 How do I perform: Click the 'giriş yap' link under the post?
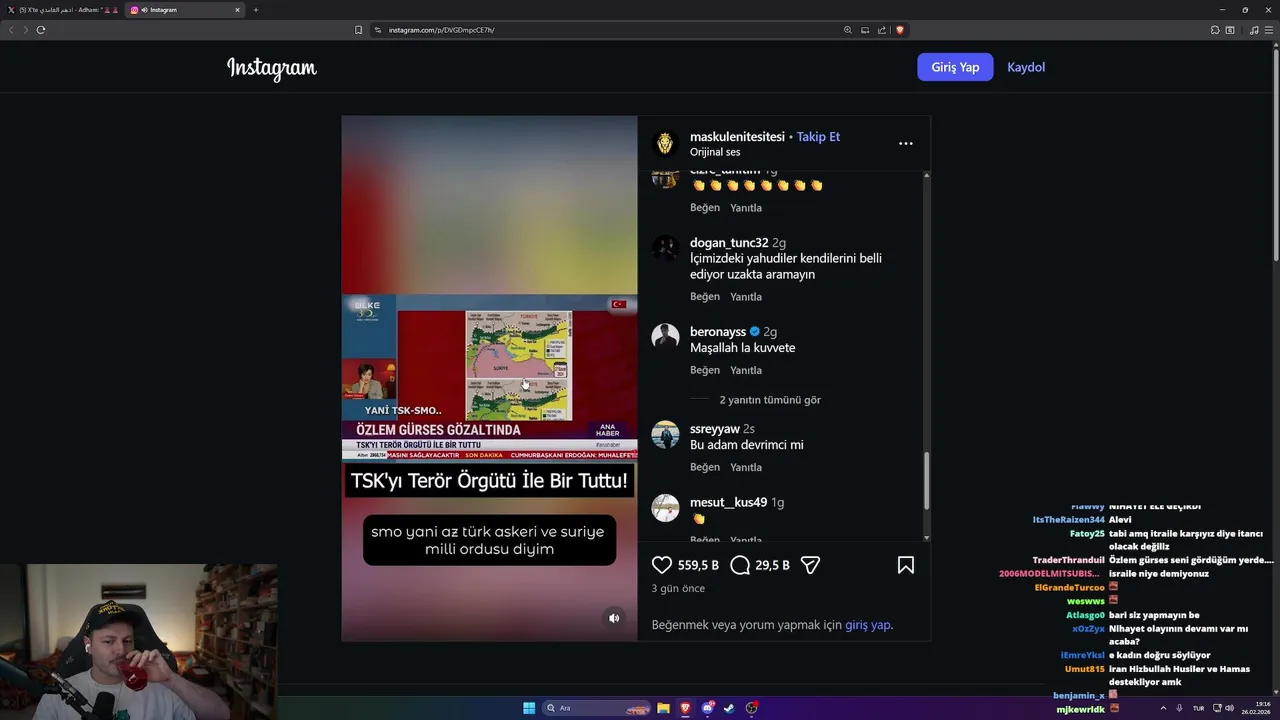point(867,625)
